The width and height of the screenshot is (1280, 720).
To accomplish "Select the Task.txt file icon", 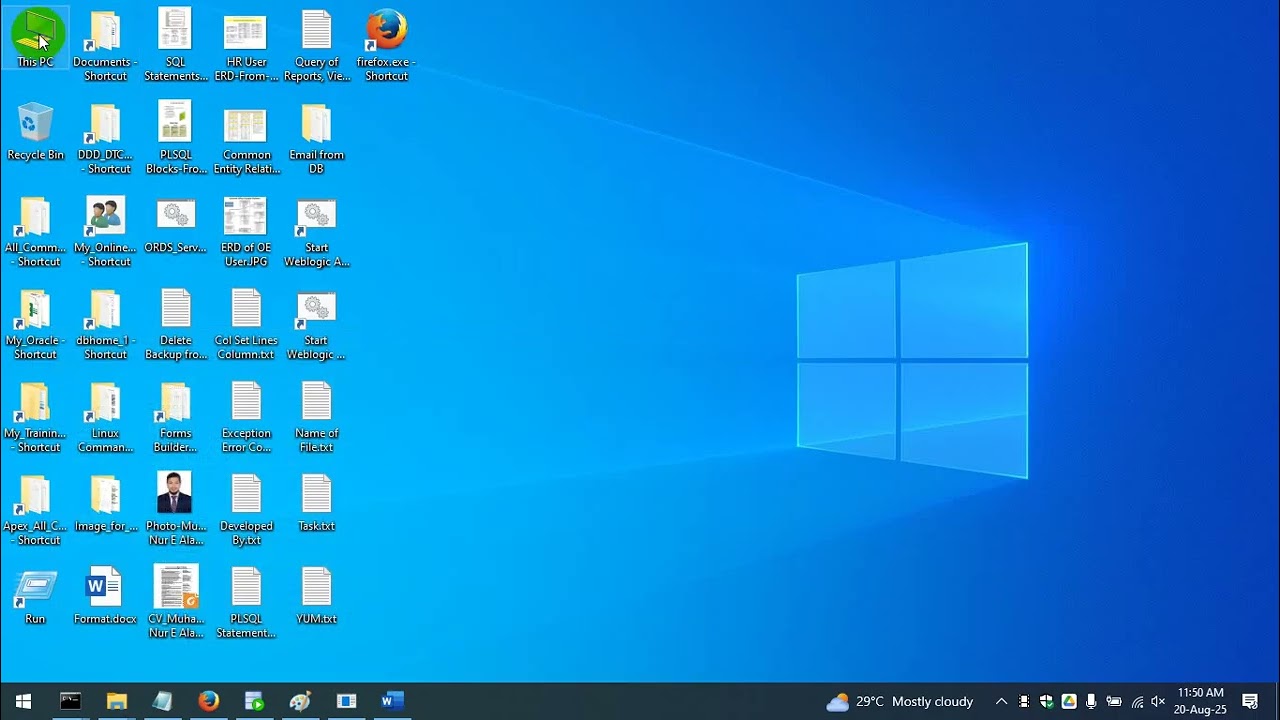I will tap(317, 504).
